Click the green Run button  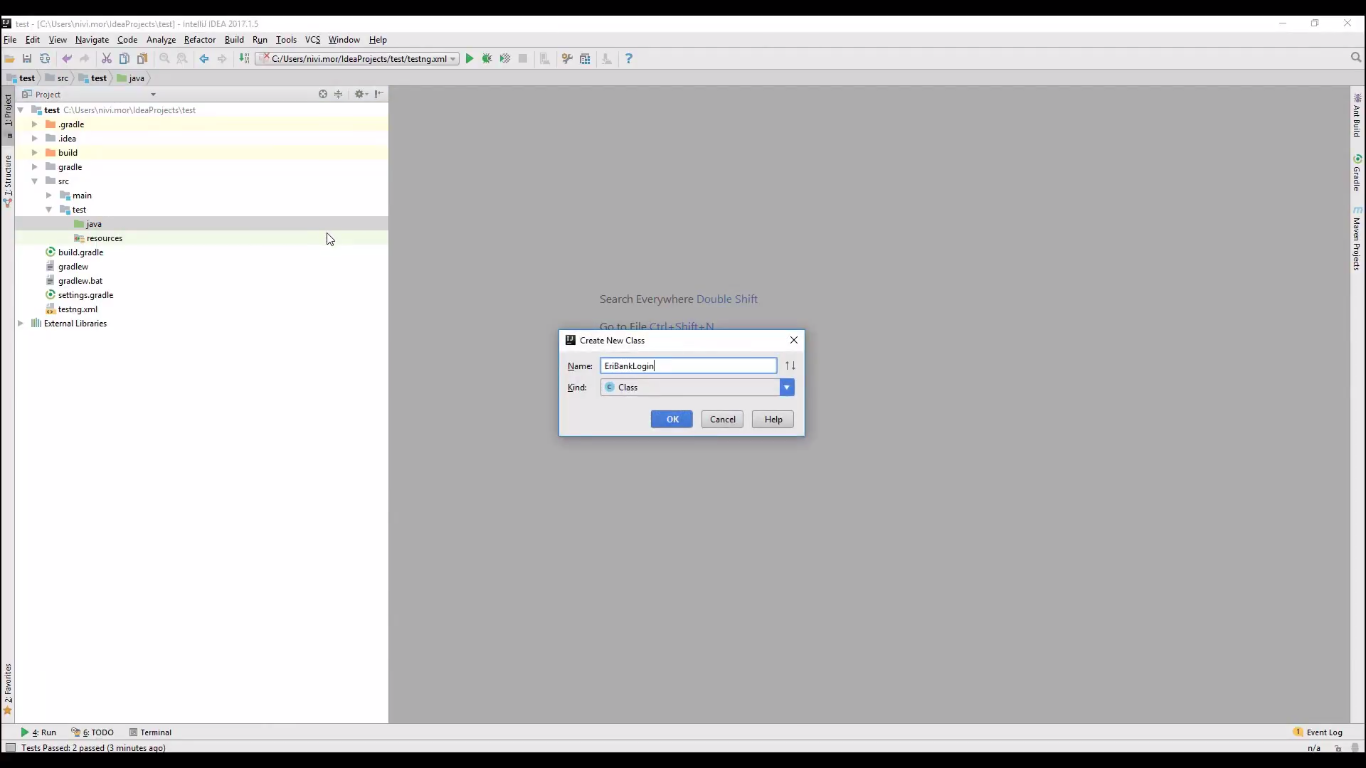(x=469, y=59)
